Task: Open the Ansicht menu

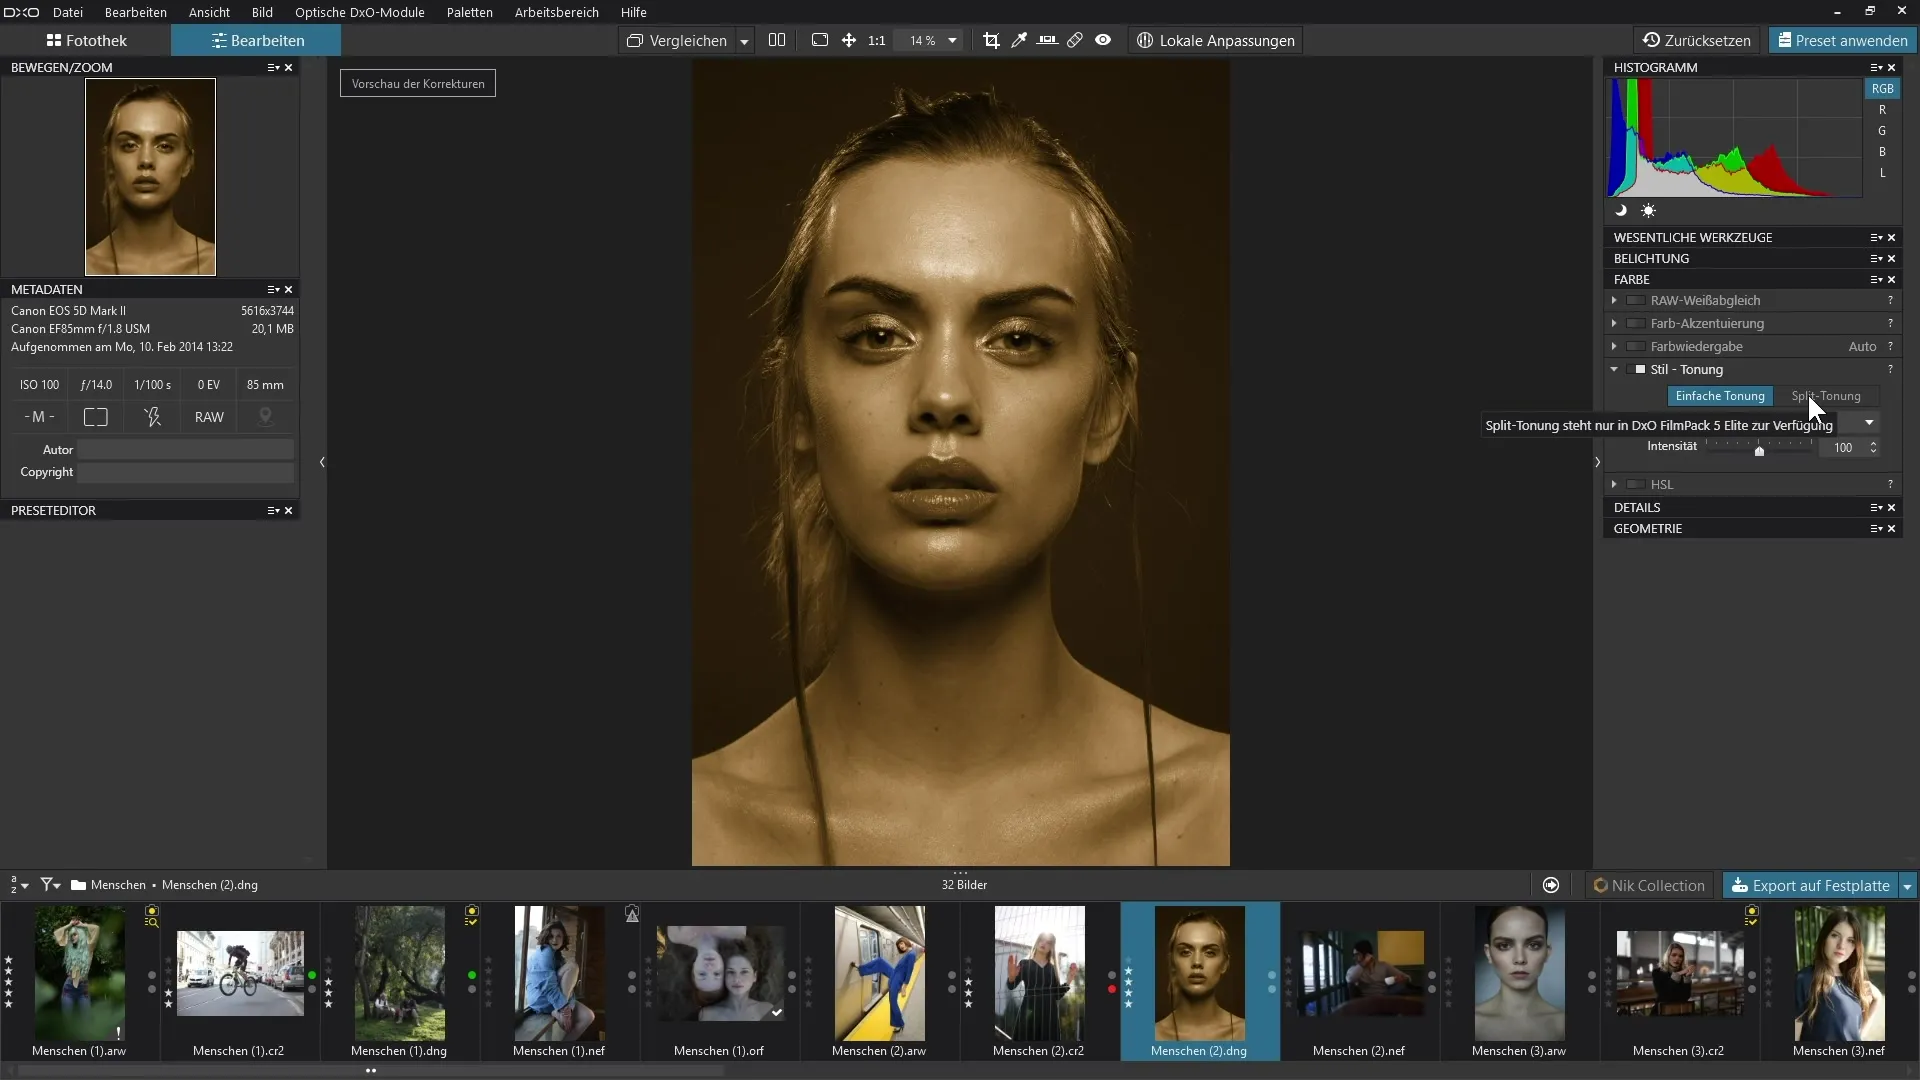Action: [209, 12]
